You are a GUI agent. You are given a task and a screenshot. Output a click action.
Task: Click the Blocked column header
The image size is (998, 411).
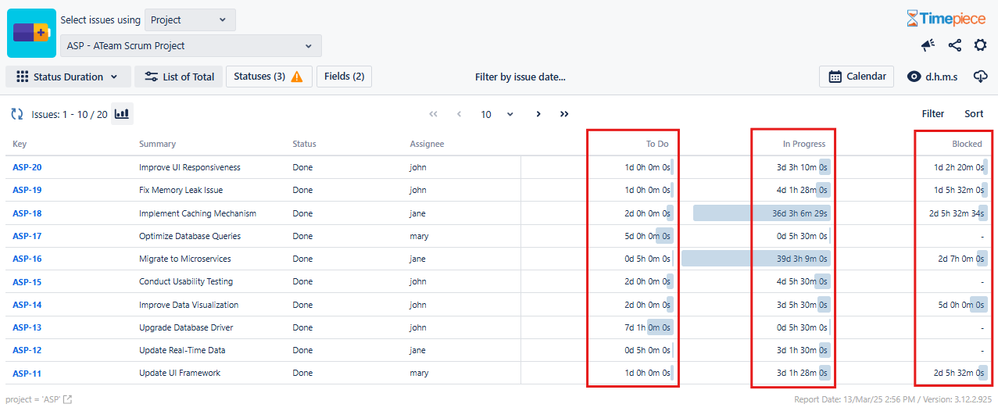pyautogui.click(x=967, y=144)
